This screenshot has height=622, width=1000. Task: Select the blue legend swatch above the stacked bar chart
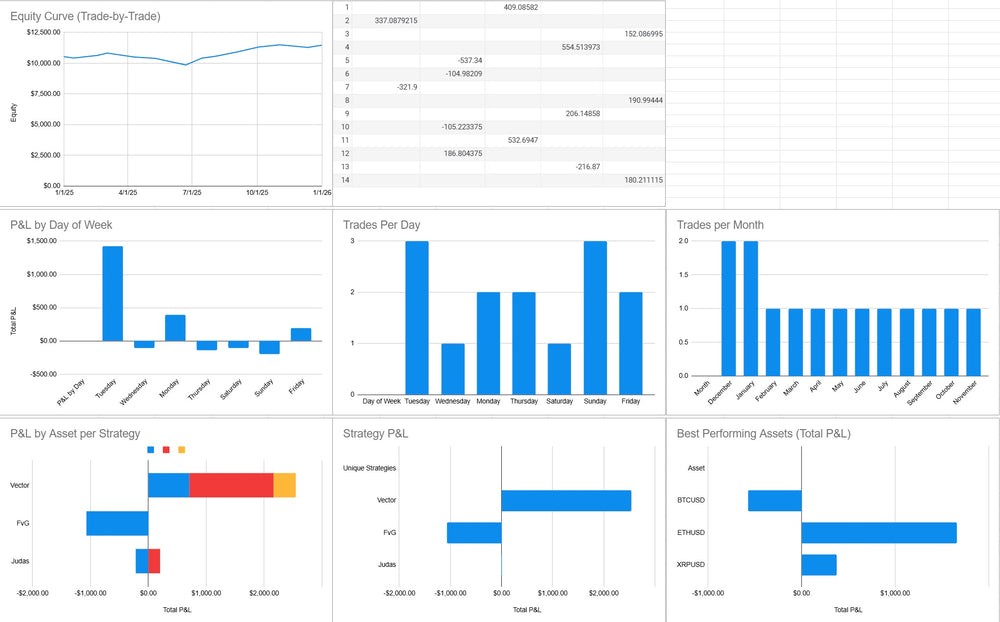coord(151,449)
